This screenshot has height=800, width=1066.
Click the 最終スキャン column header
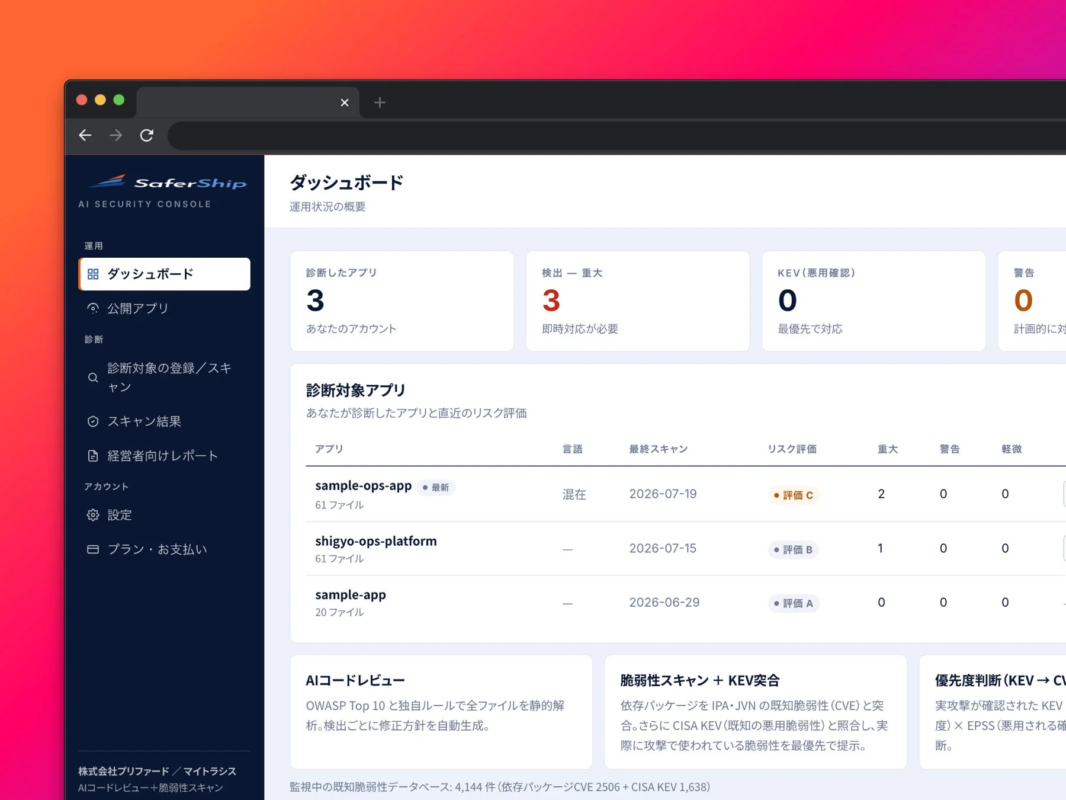(x=658, y=449)
